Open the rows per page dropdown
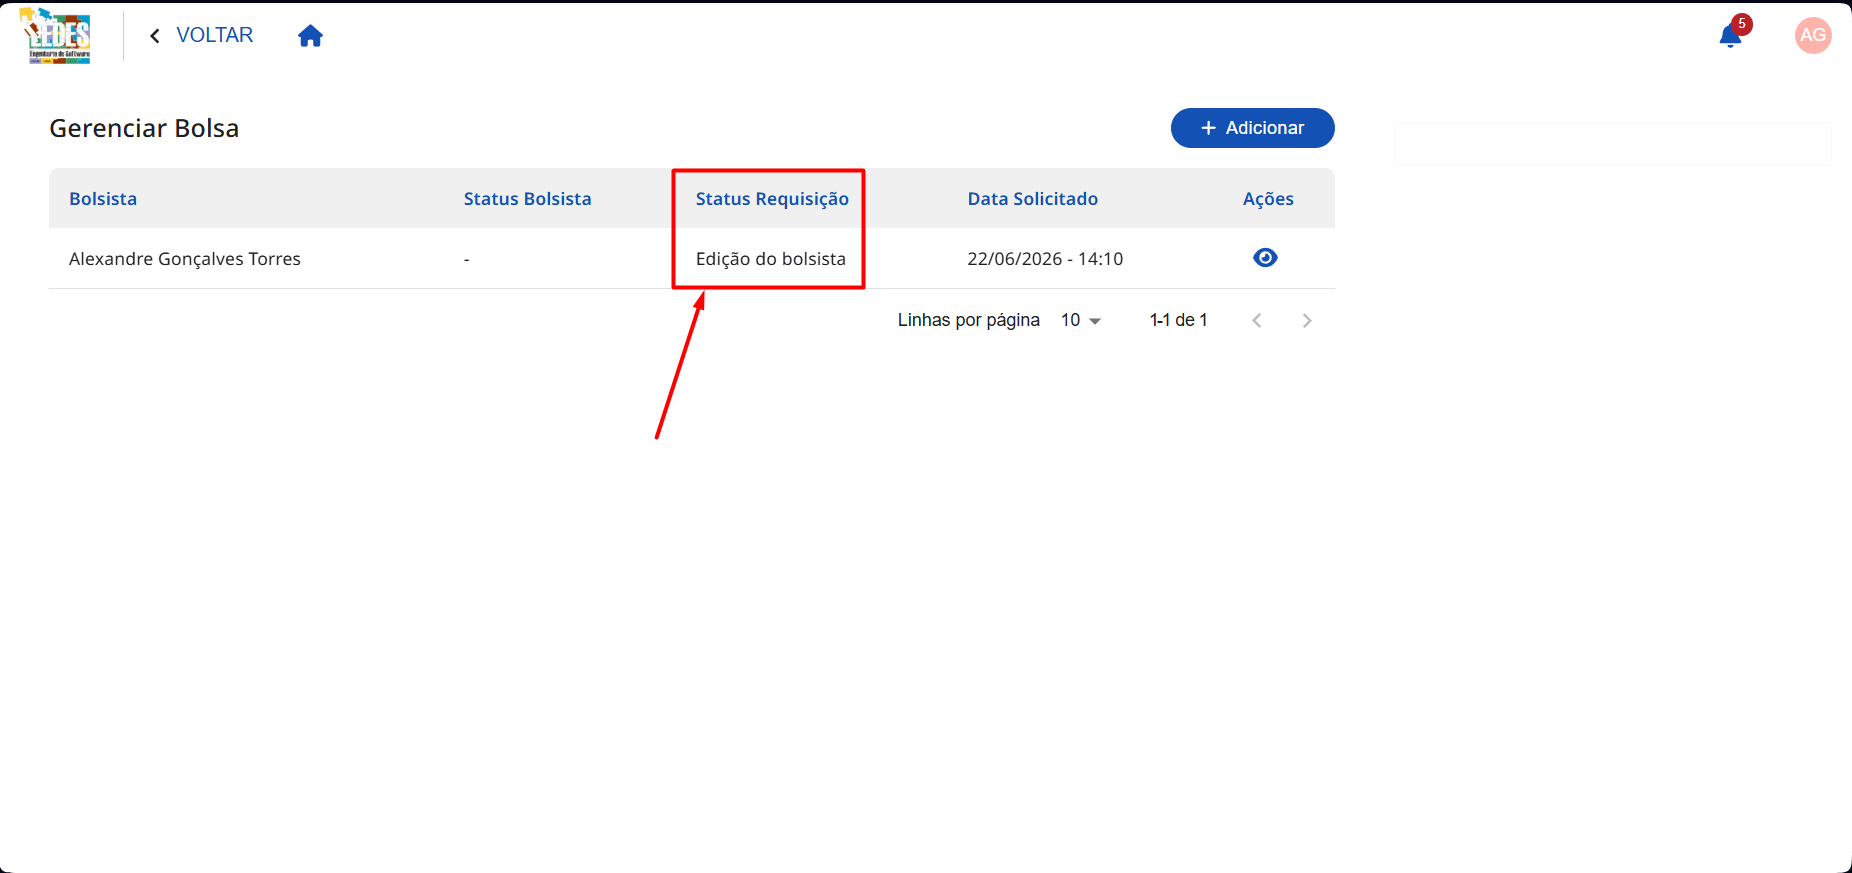This screenshot has height=873, width=1852. coord(1081,320)
